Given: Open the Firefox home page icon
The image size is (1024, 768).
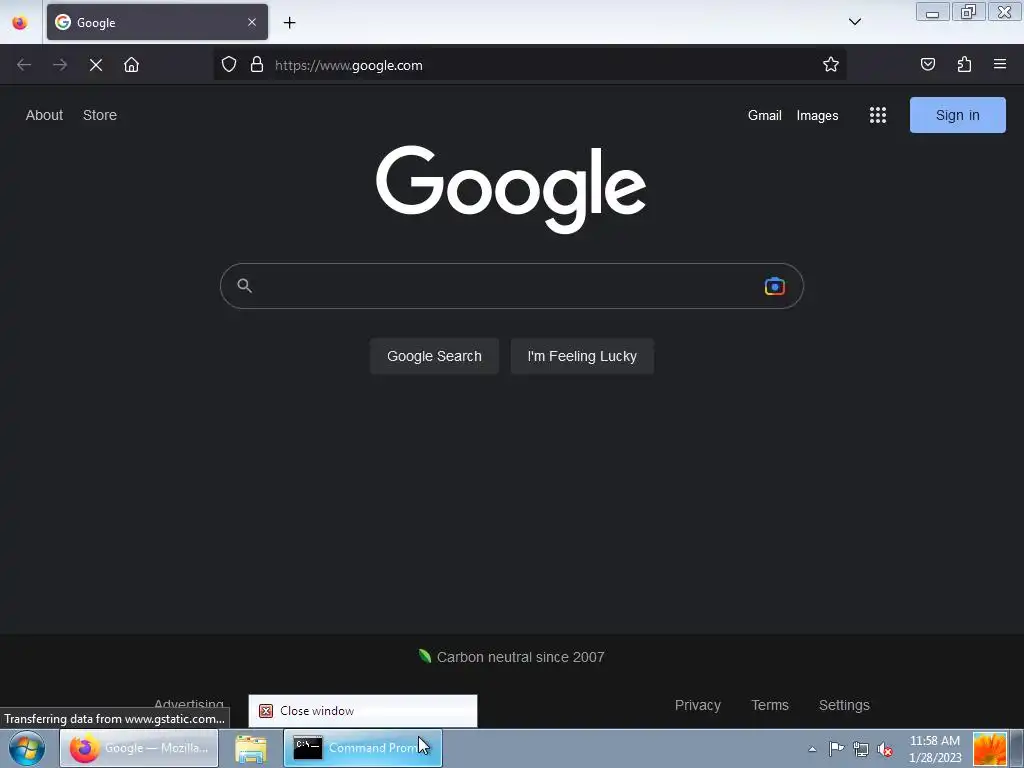Looking at the screenshot, I should point(131,65).
